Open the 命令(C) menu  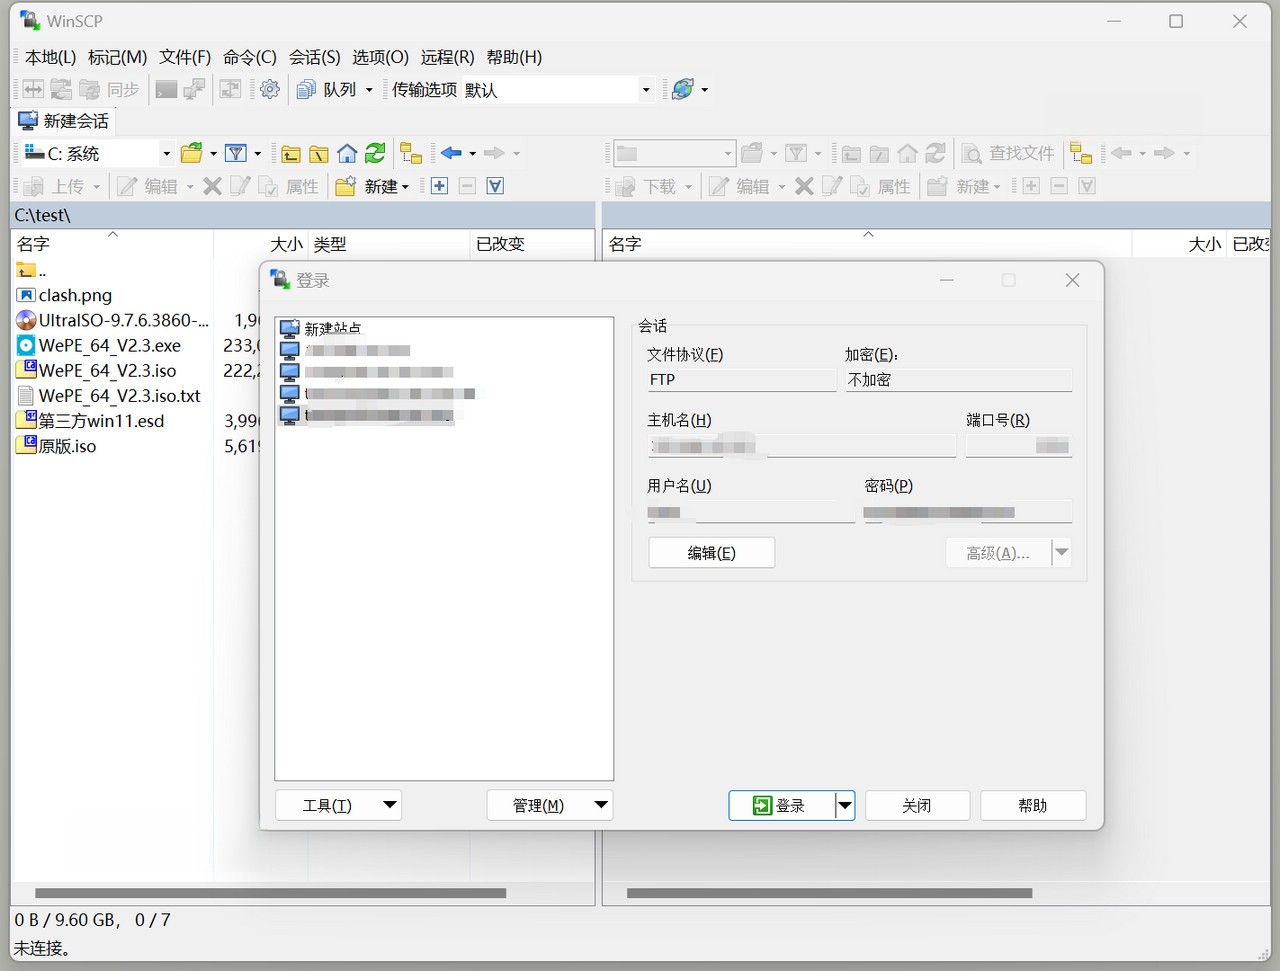click(x=249, y=57)
